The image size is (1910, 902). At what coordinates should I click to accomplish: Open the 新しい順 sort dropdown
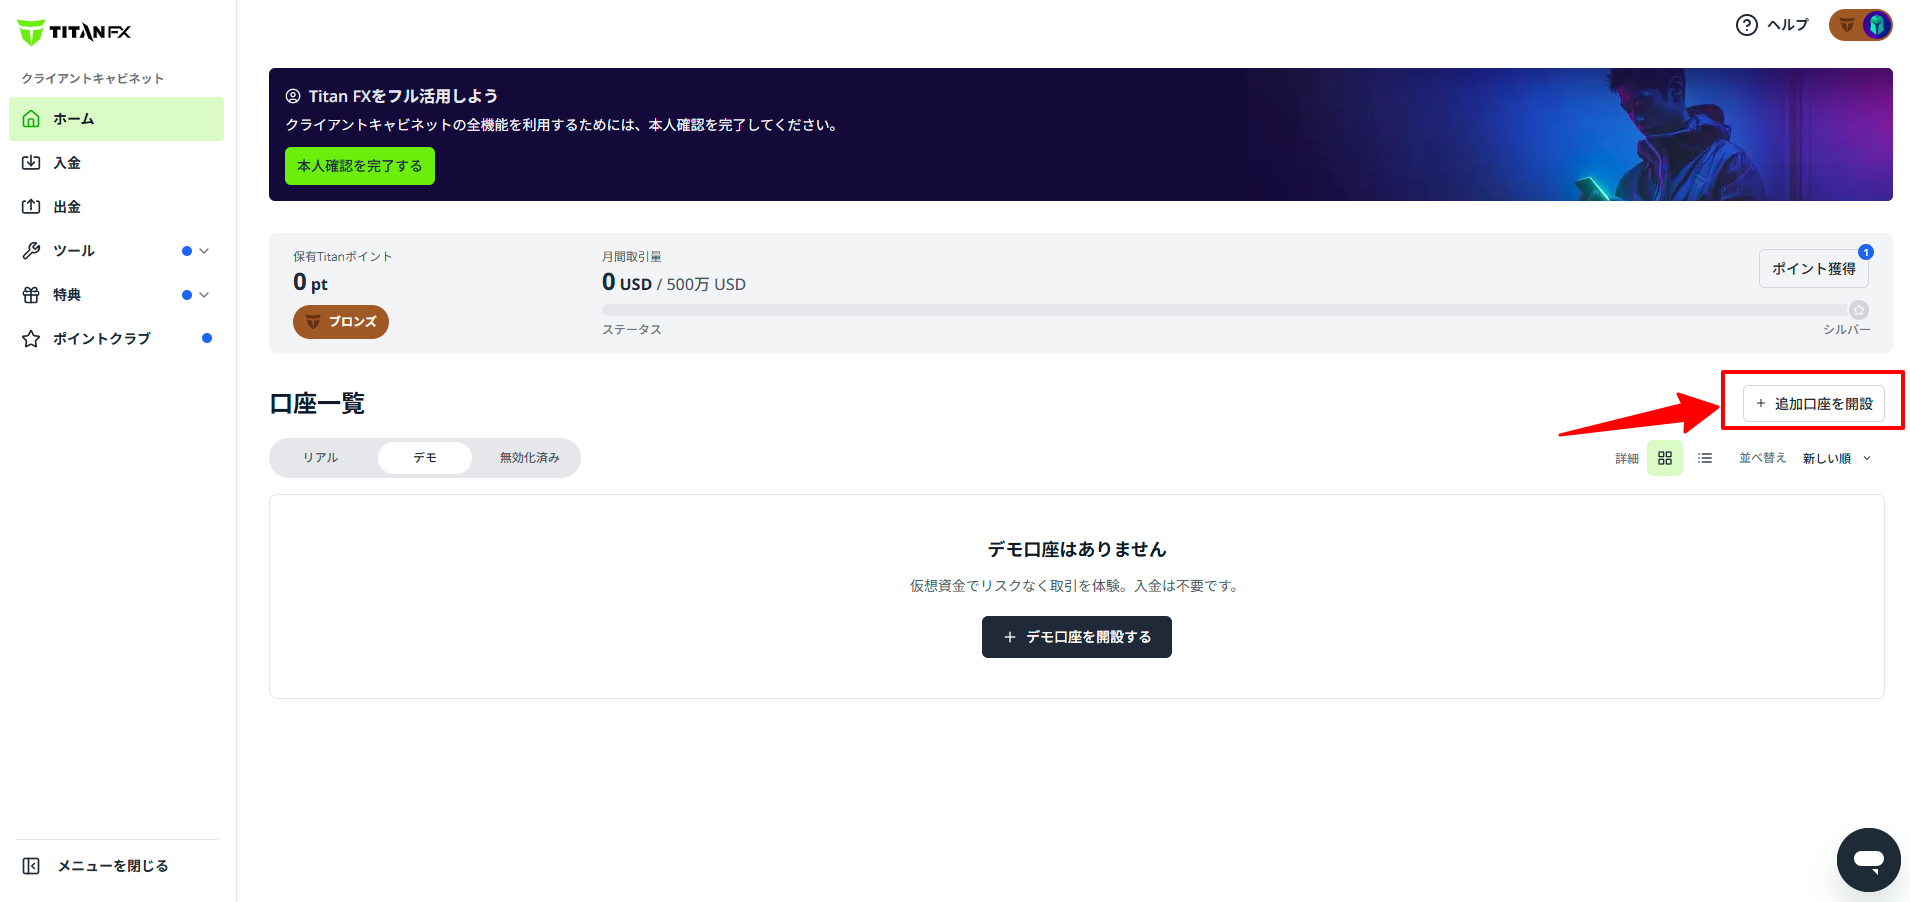point(1837,458)
